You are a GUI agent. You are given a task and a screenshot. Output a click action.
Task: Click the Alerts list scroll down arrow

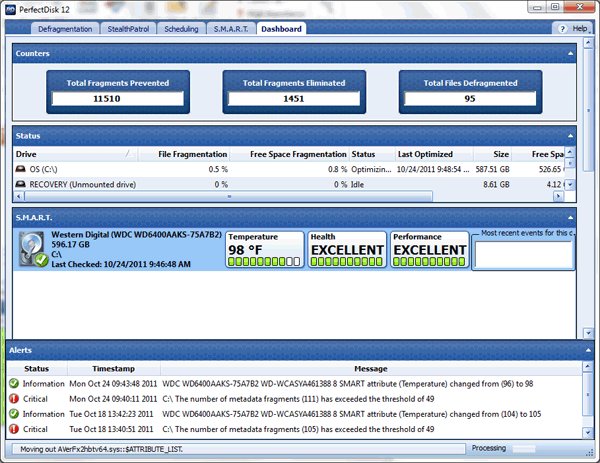(x=588, y=433)
